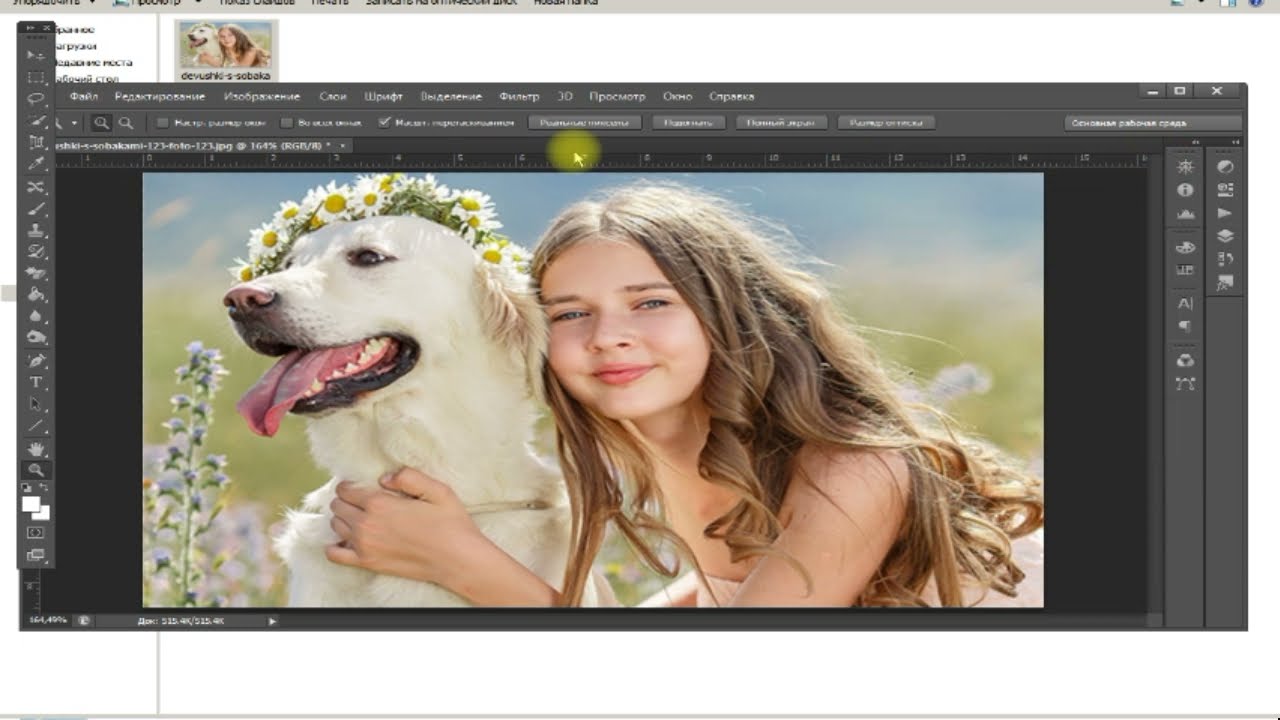1280x720 pixels.
Task: Open the Histogram panel icon
Action: coord(1186,214)
